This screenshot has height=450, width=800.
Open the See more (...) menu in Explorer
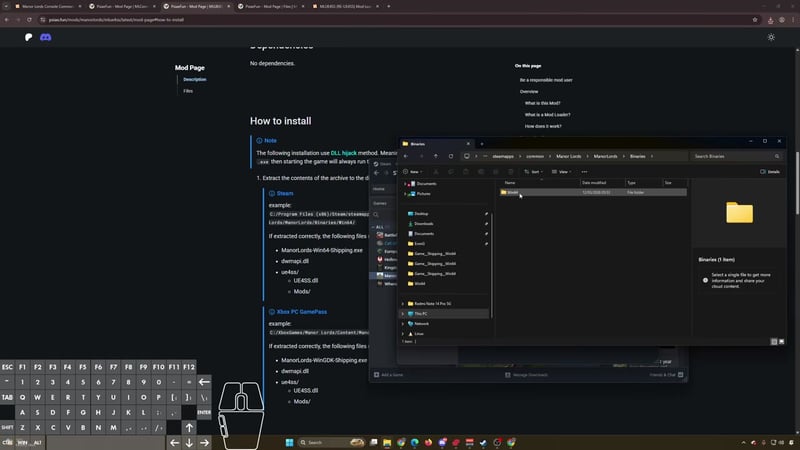click(584, 172)
